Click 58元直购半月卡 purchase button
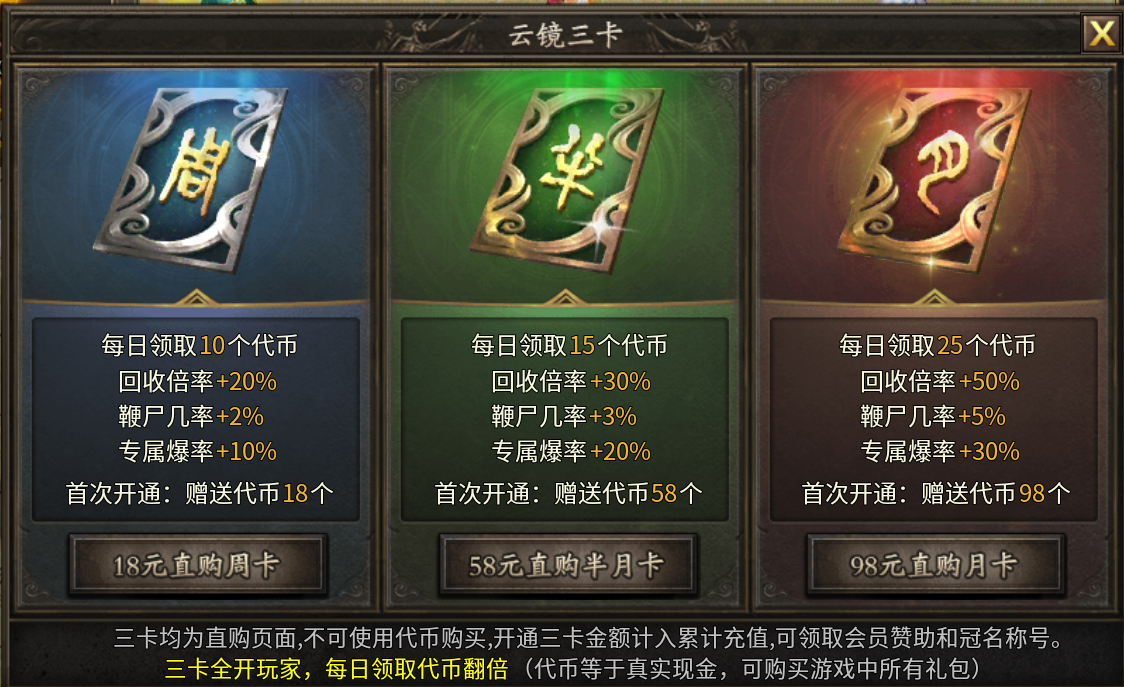 (x=566, y=565)
